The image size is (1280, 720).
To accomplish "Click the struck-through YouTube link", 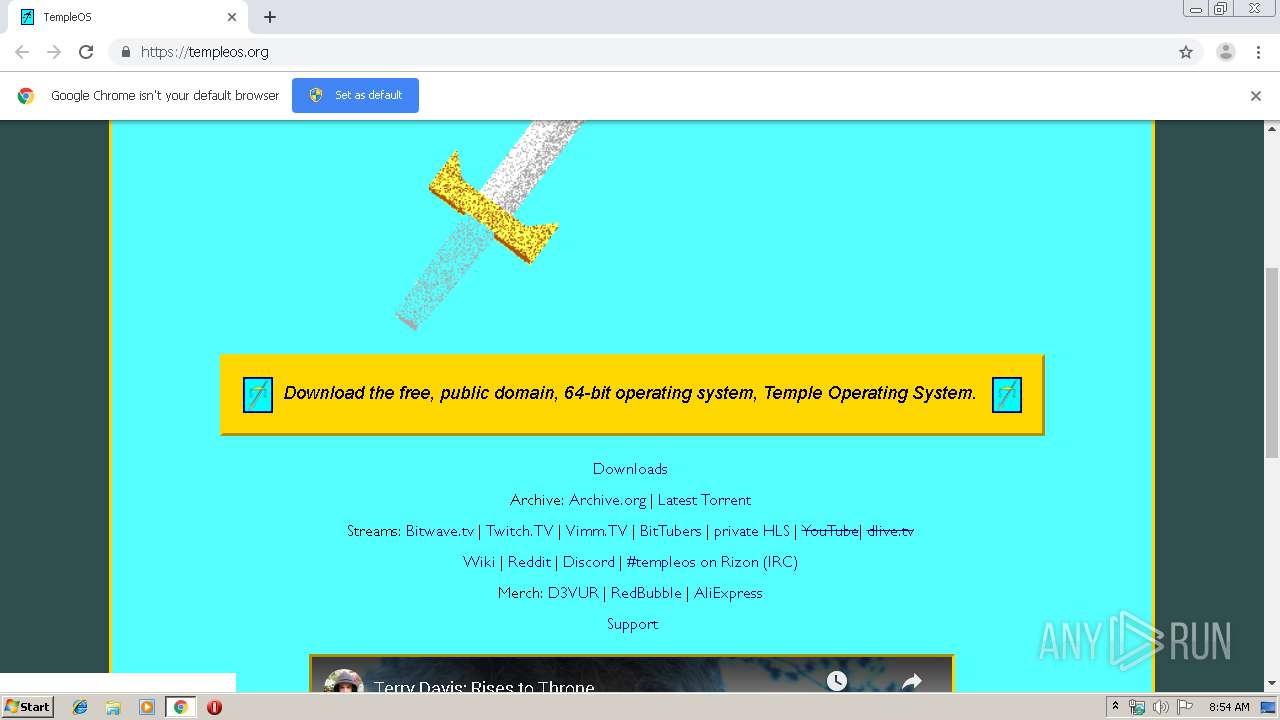I will (x=830, y=531).
